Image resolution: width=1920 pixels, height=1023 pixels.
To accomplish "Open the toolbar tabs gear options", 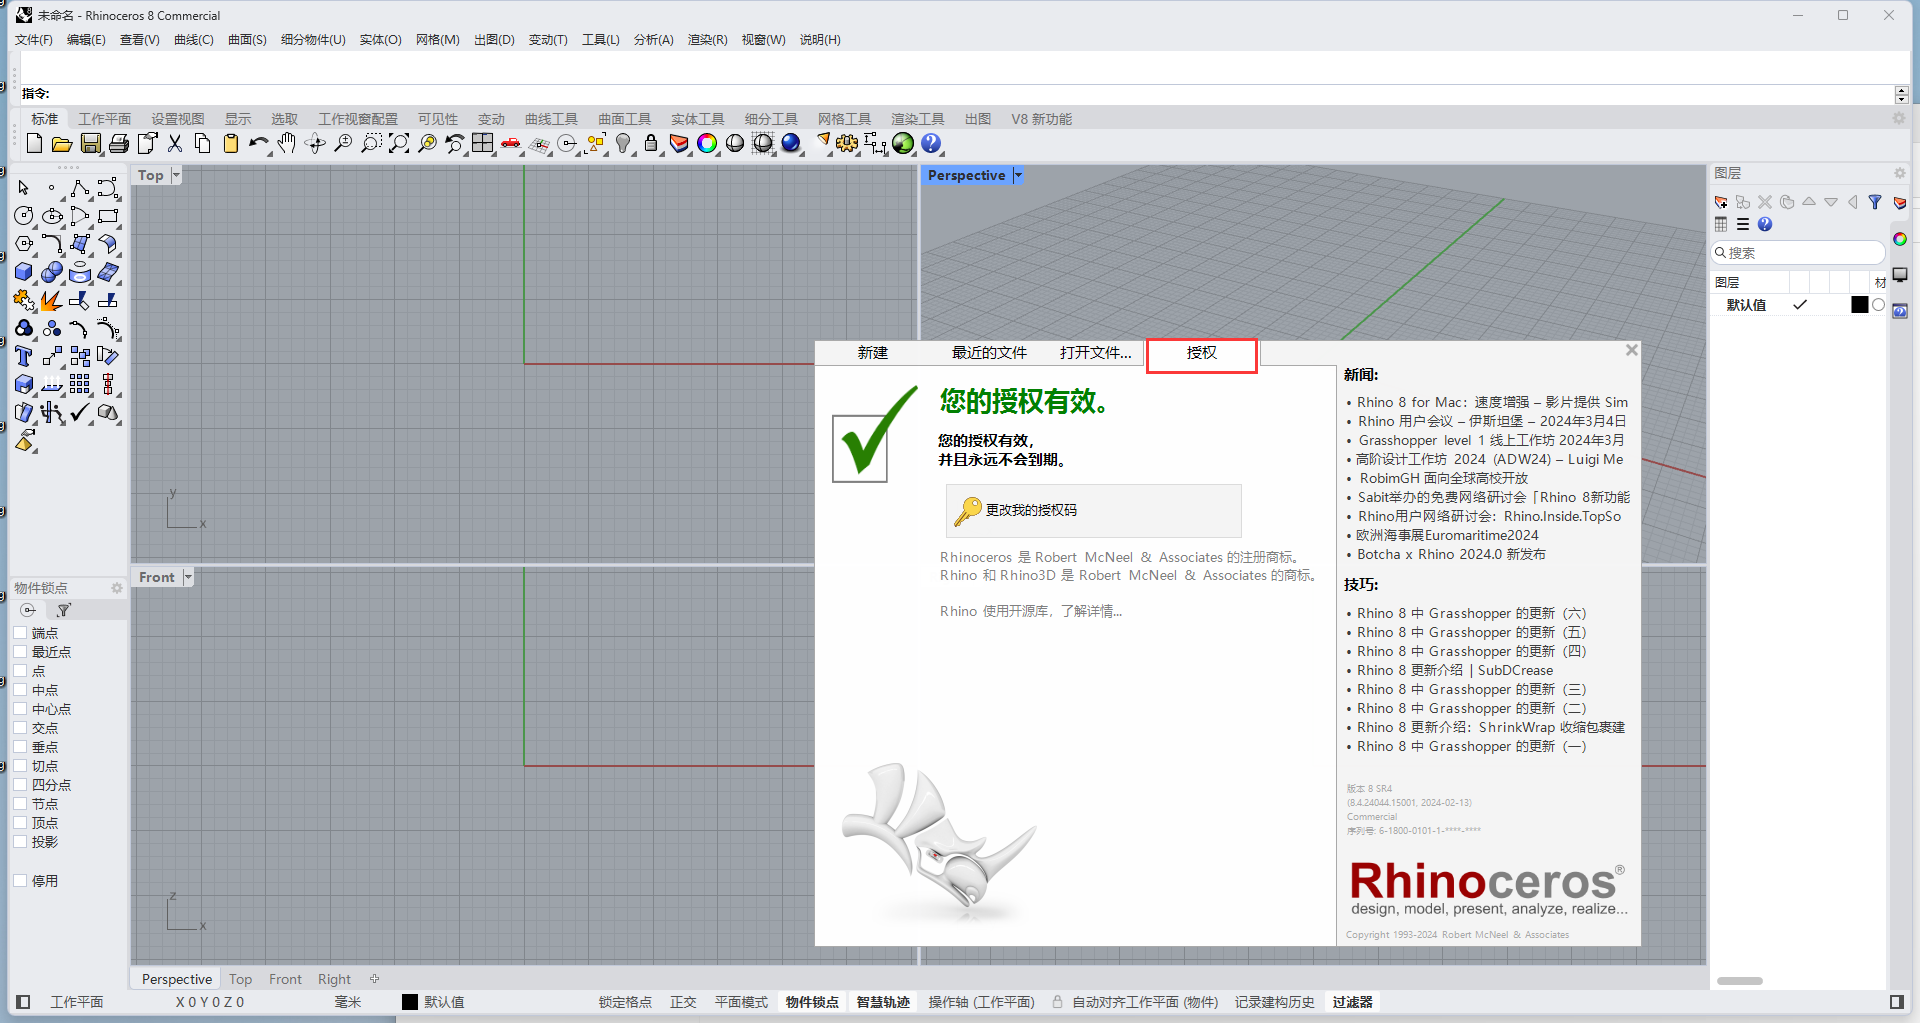I will 1899,118.
